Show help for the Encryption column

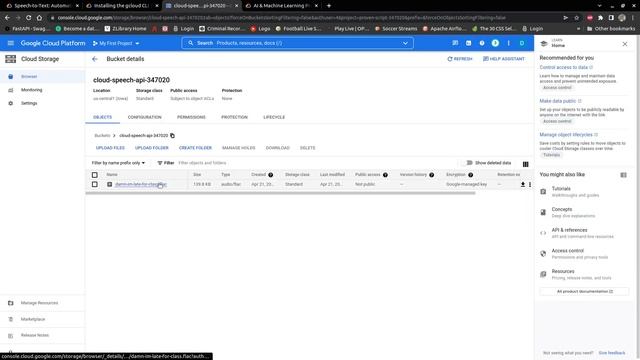(x=471, y=175)
